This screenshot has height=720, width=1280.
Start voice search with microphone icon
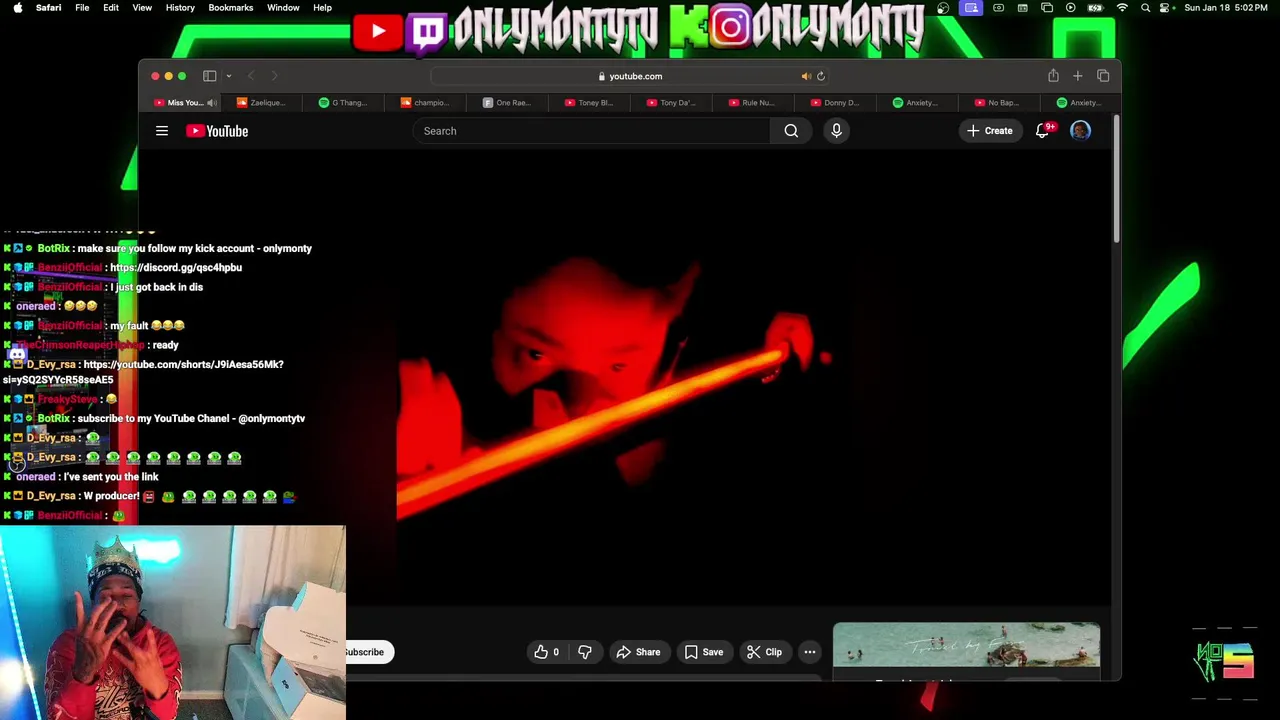click(837, 131)
